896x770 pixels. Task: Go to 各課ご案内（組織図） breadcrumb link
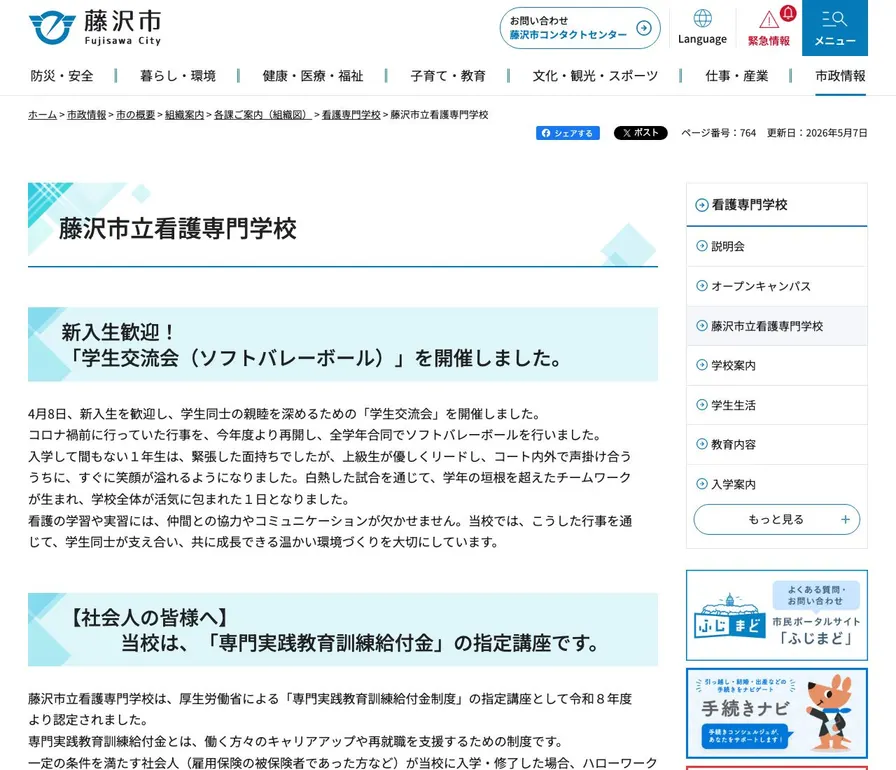coord(263,115)
